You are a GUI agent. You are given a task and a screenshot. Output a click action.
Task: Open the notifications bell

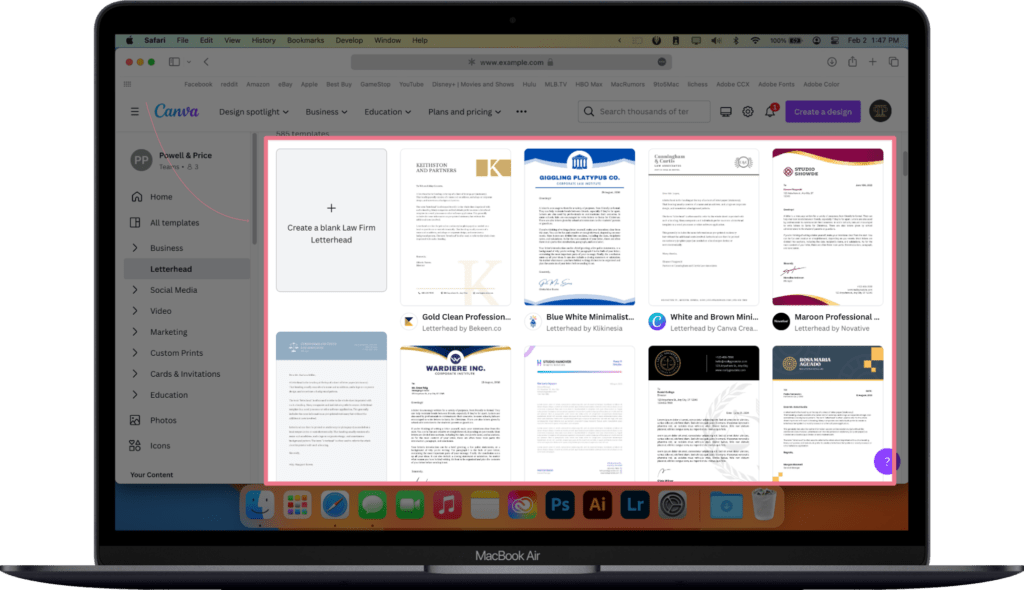click(770, 112)
